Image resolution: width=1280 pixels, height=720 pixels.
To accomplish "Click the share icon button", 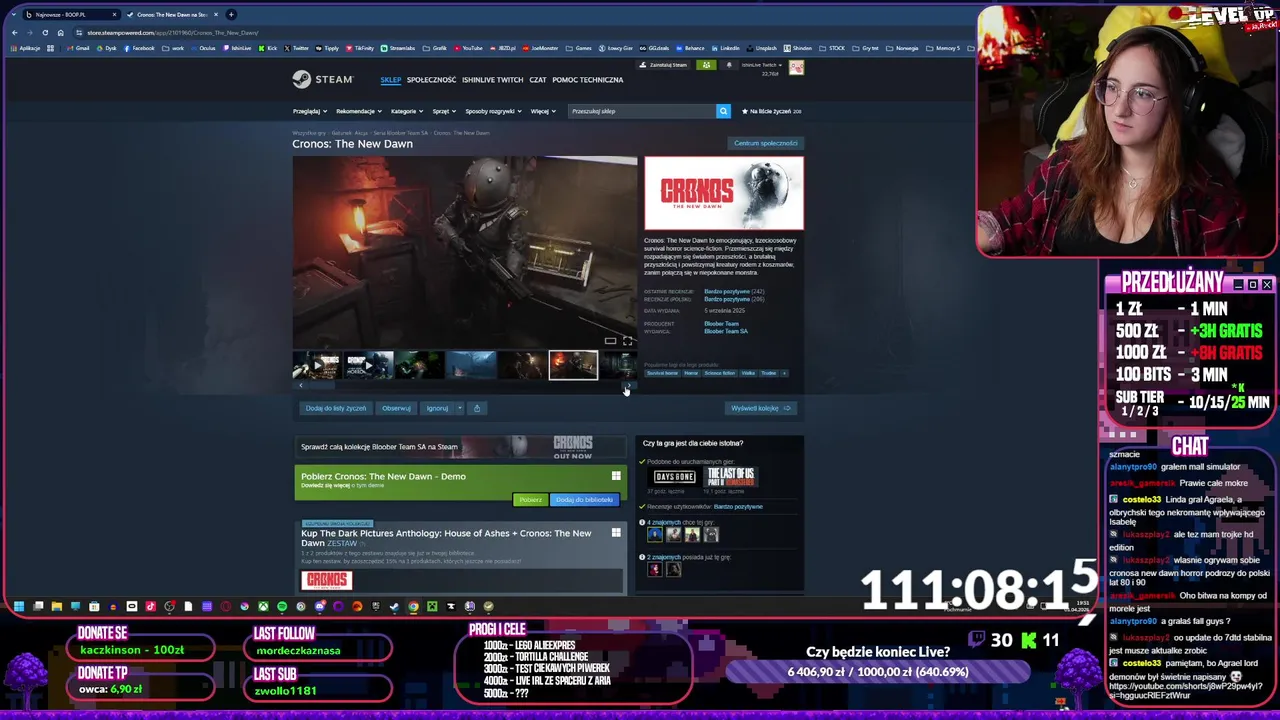I will 477,408.
